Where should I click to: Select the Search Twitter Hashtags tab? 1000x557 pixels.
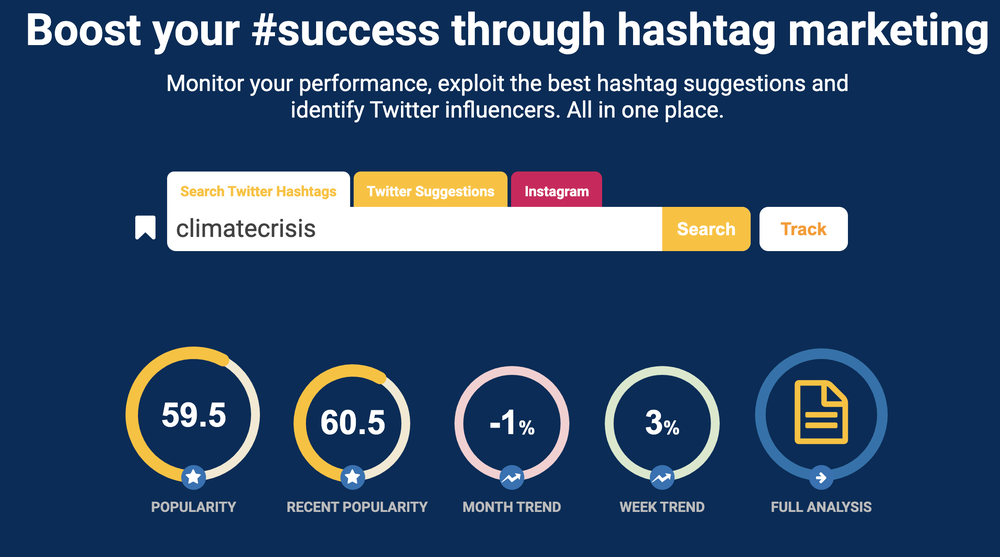[258, 191]
